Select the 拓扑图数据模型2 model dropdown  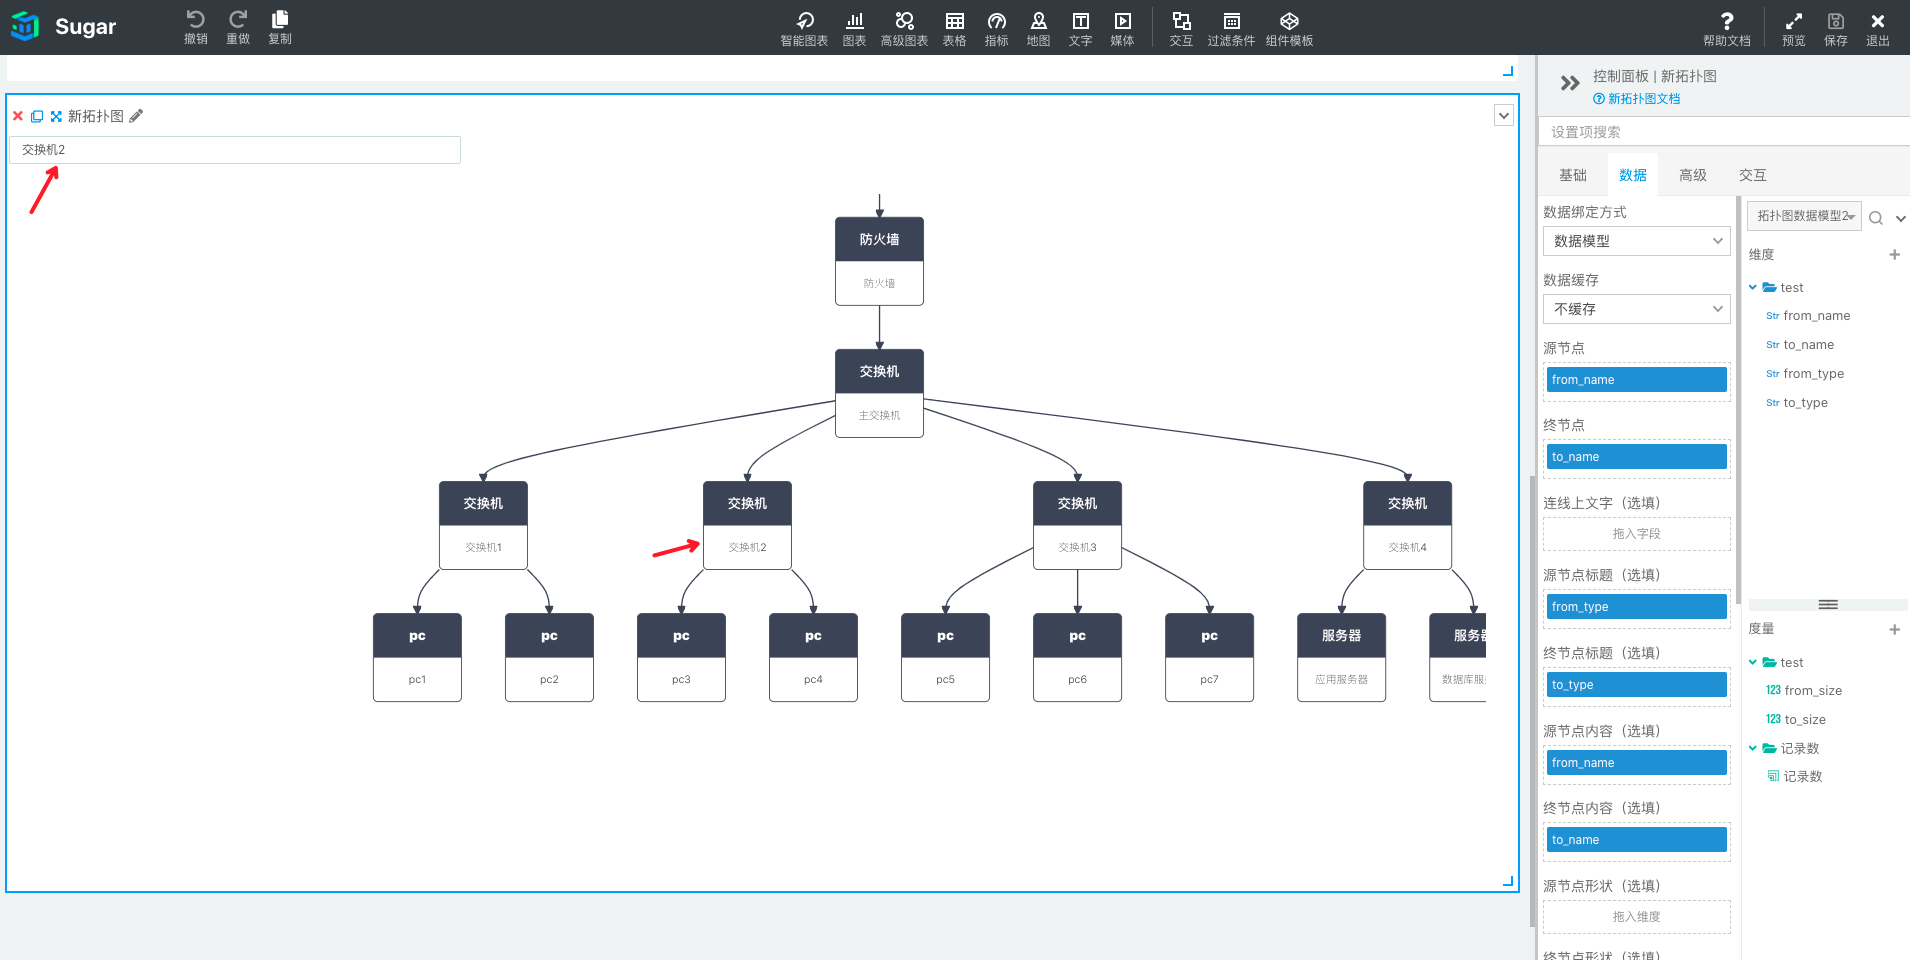pos(1804,216)
